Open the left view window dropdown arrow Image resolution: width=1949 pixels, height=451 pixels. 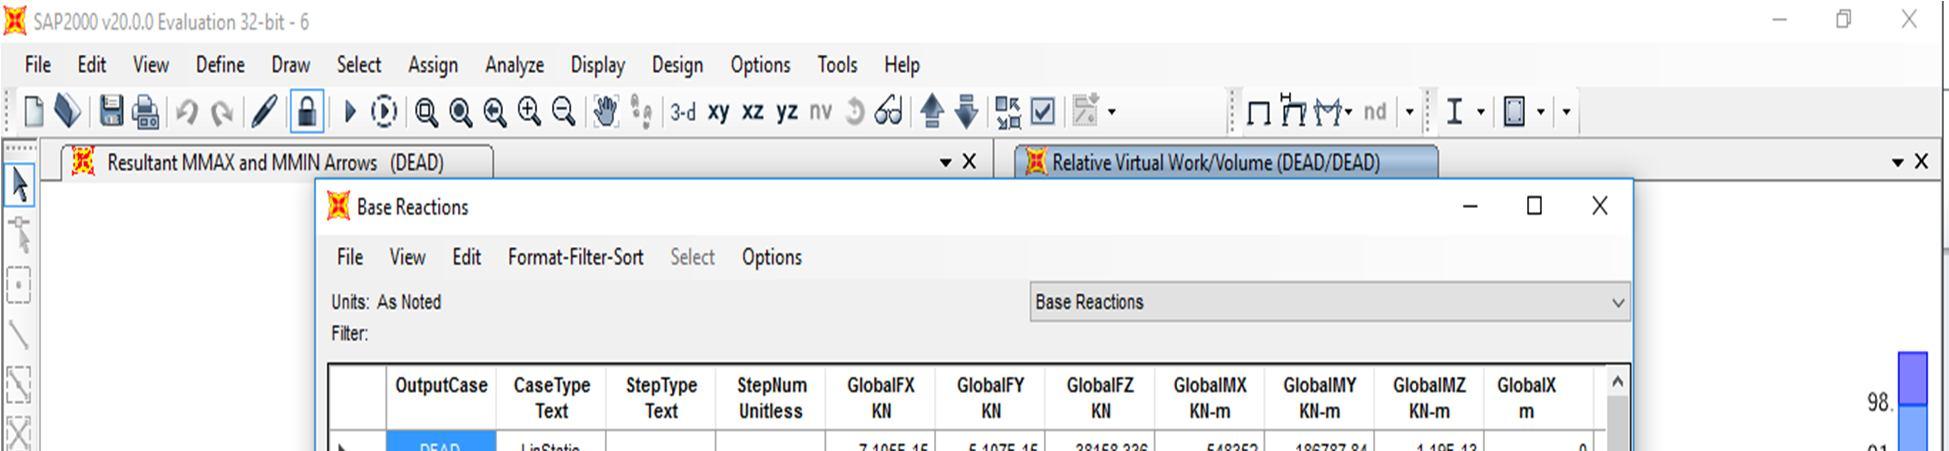coord(945,162)
